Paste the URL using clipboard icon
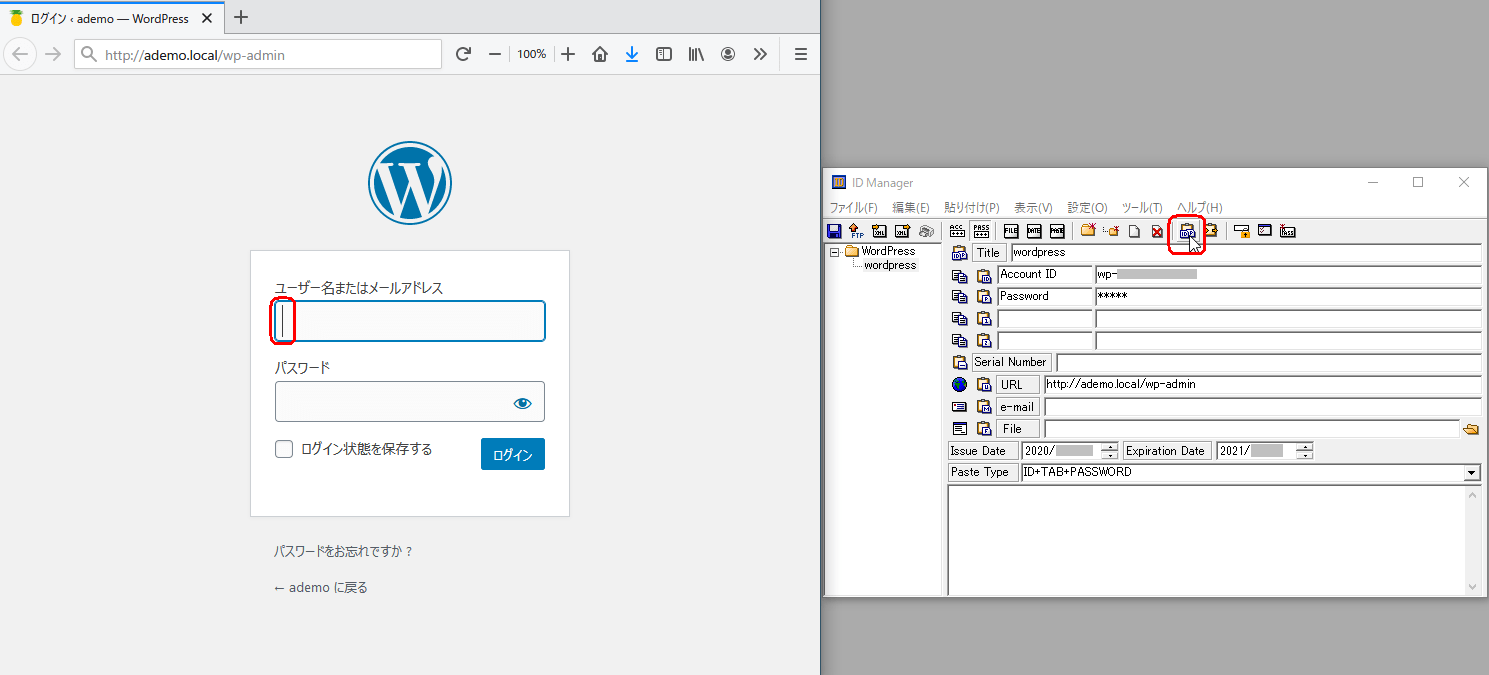Image resolution: width=1489 pixels, height=675 pixels. (984, 385)
